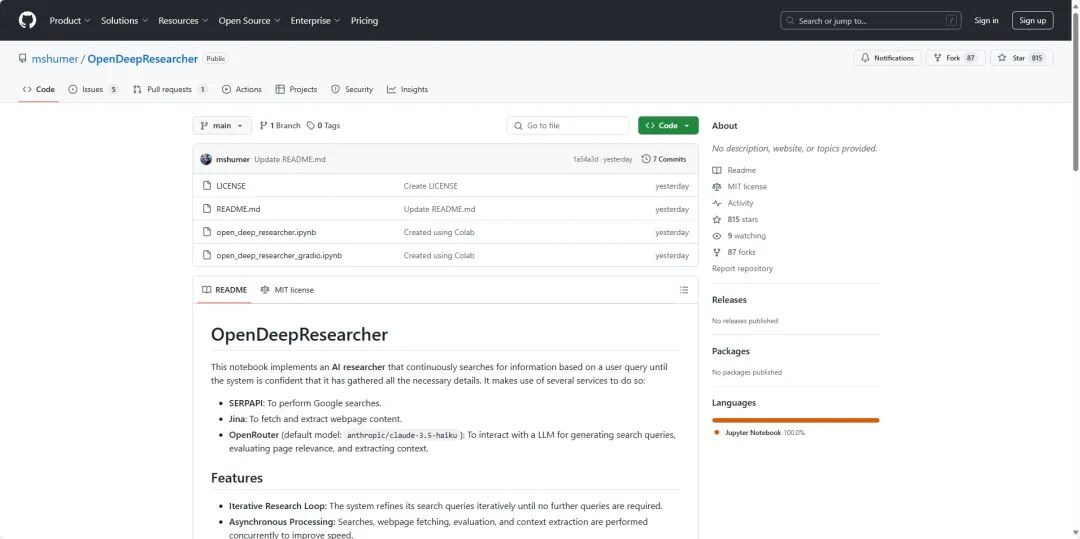Image resolution: width=1080 pixels, height=539 pixels.
Task: Click the repository icon before mshumer
Action: click(23, 59)
